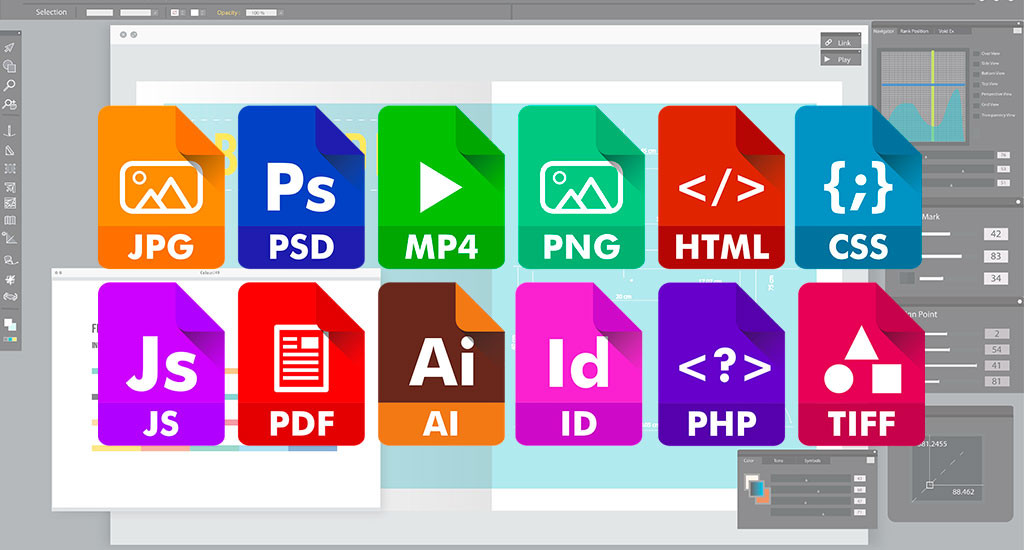
Task: Click the overlapping shapes tool in left toolbar
Action: (10, 66)
